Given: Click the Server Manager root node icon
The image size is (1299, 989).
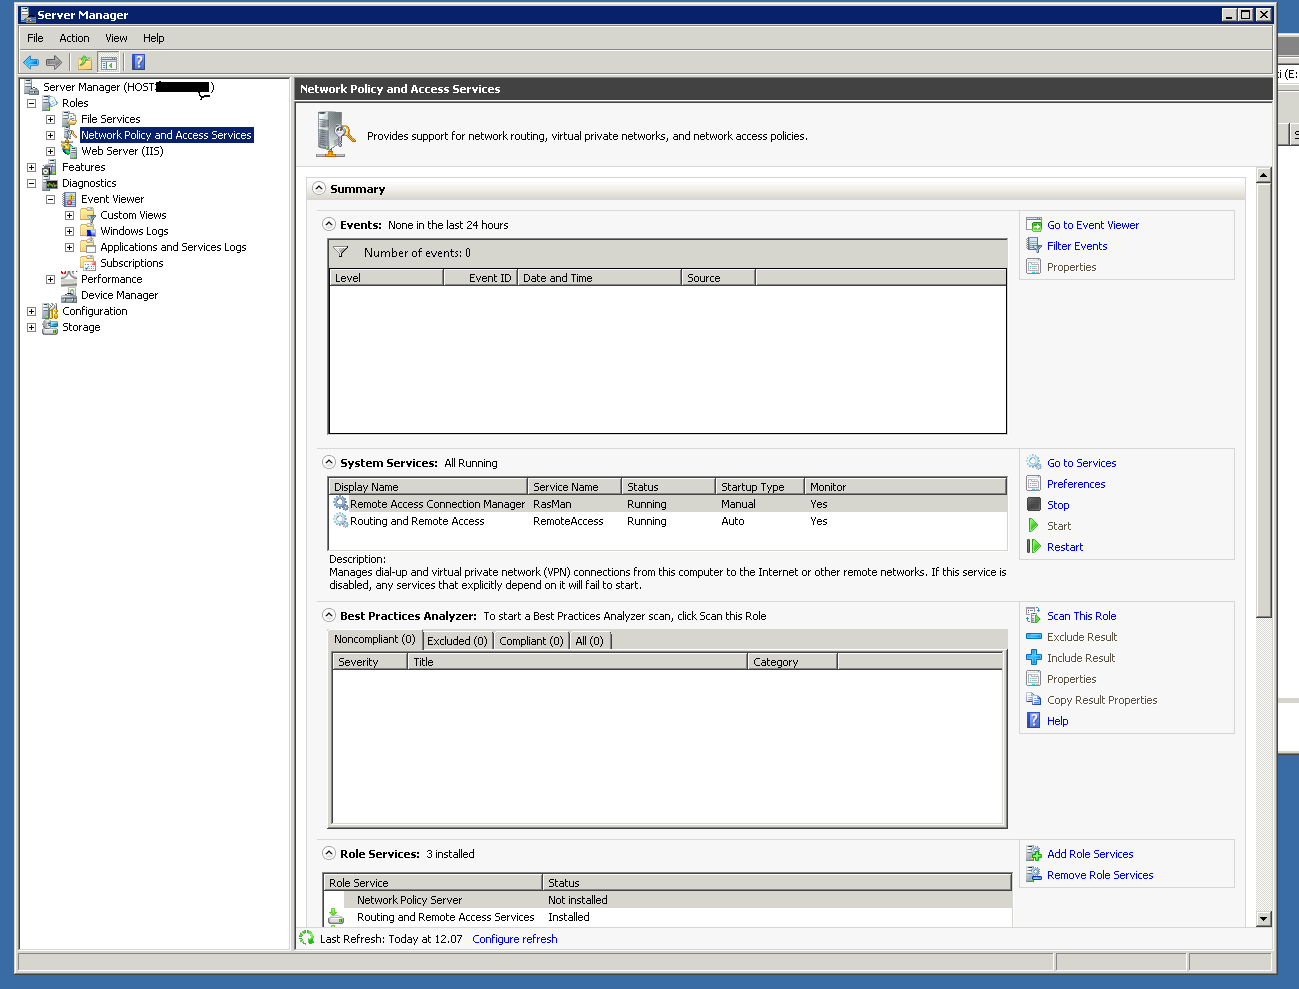Looking at the screenshot, I should pos(31,87).
